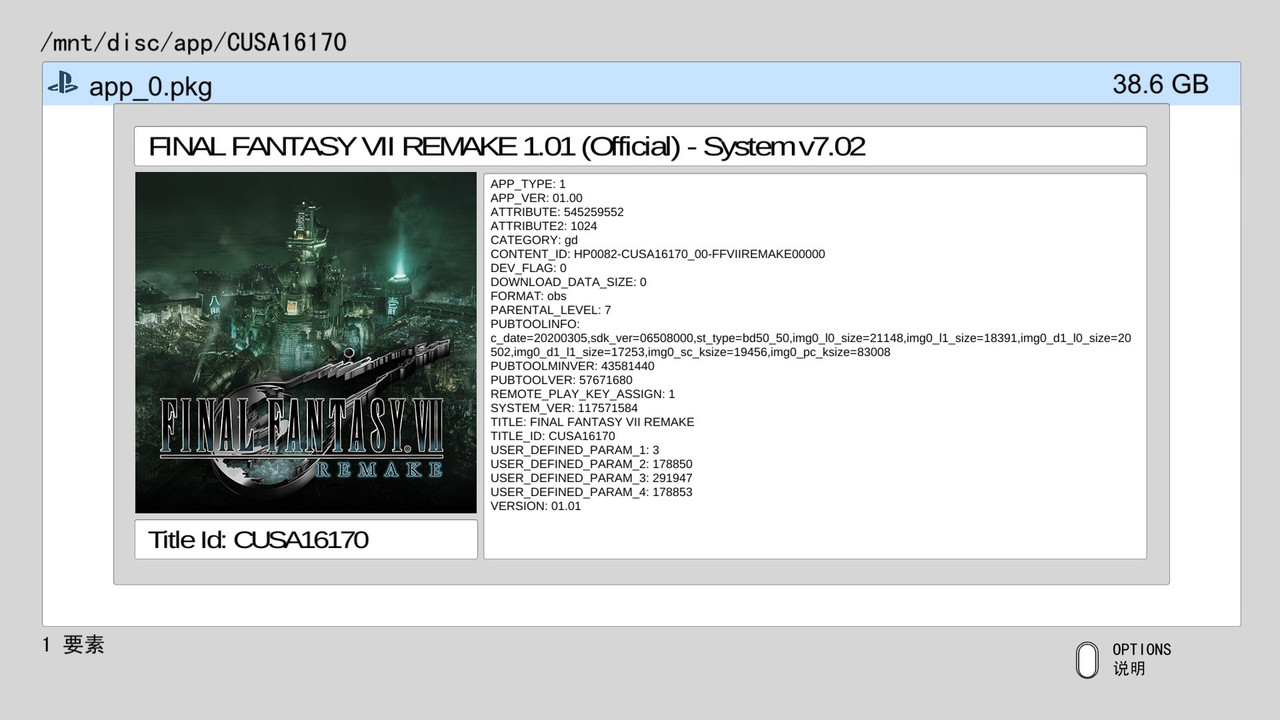This screenshot has height=720, width=1280.
Task: Click the PUBTOOLVER: 57671680 line
Action: pos(561,380)
